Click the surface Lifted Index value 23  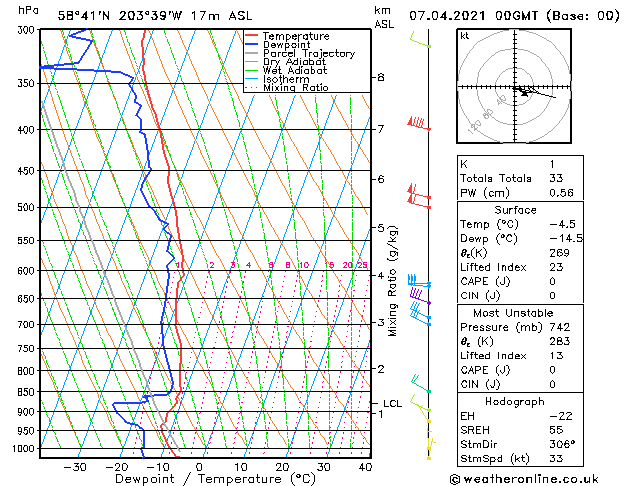[x=556, y=267]
